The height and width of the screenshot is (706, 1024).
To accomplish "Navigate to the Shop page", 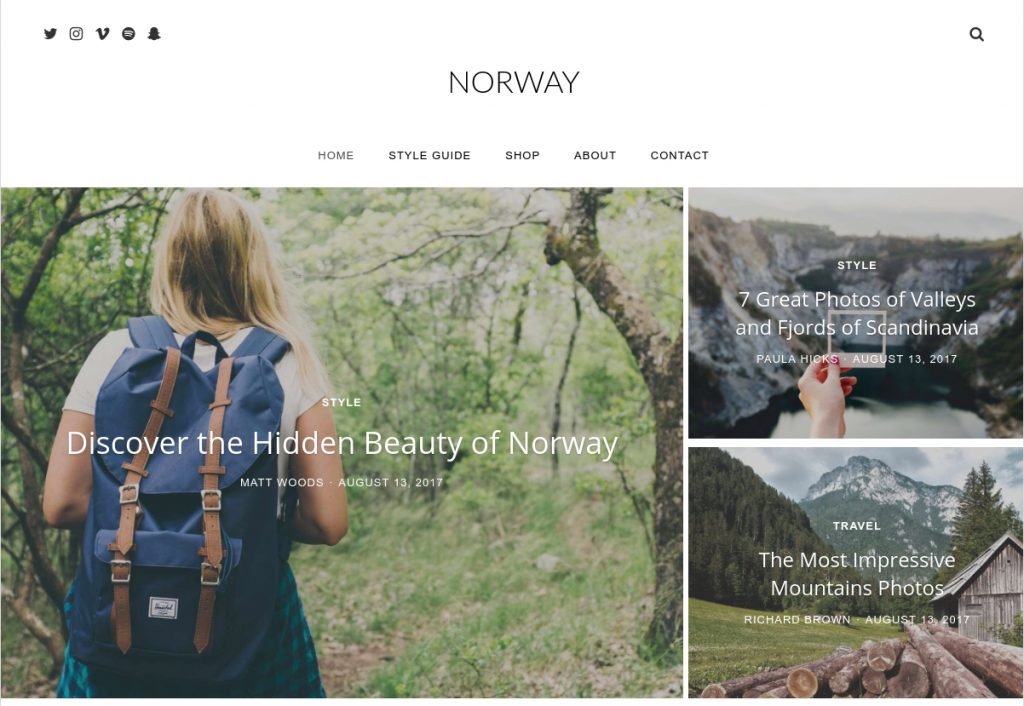I will [522, 155].
